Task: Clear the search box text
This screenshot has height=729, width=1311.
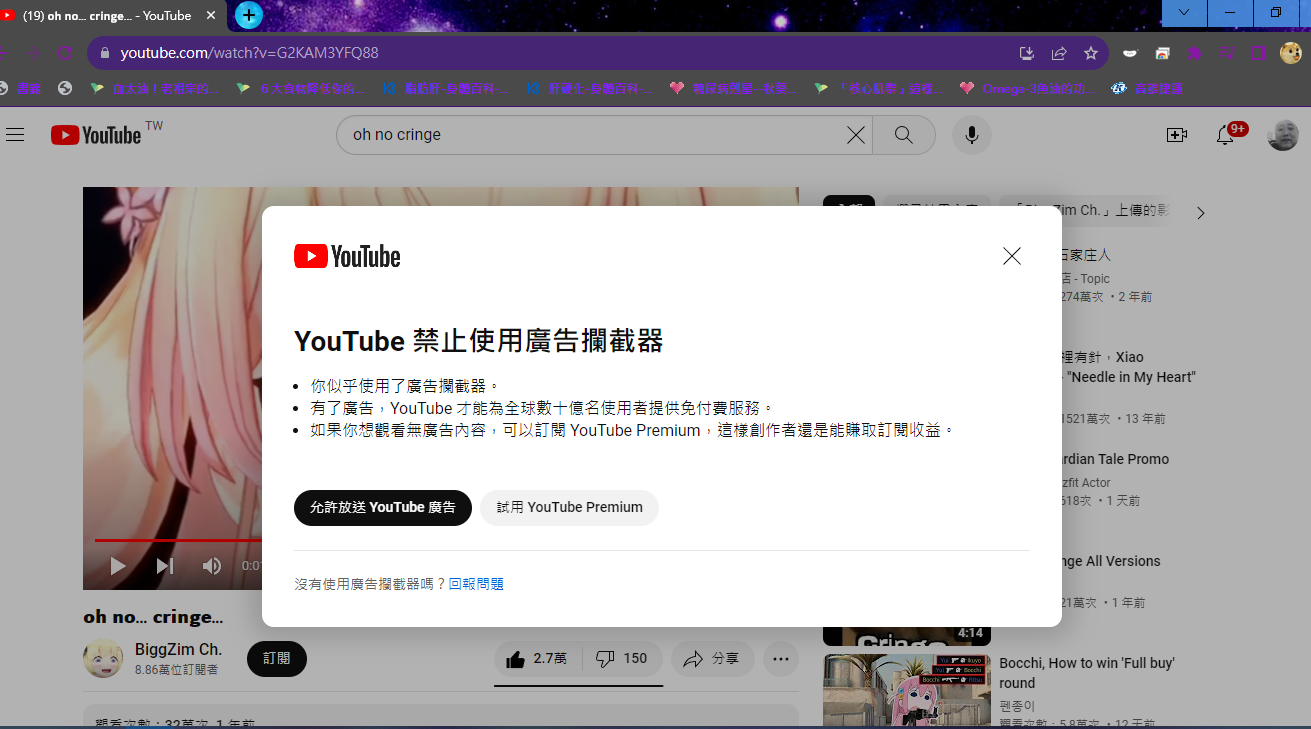Action: tap(856, 135)
